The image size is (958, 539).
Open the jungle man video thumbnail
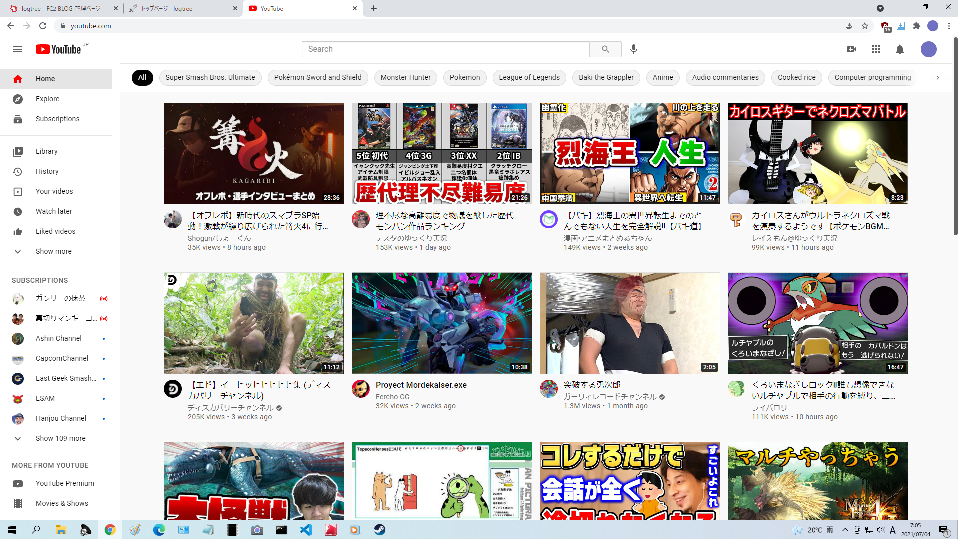pos(254,323)
